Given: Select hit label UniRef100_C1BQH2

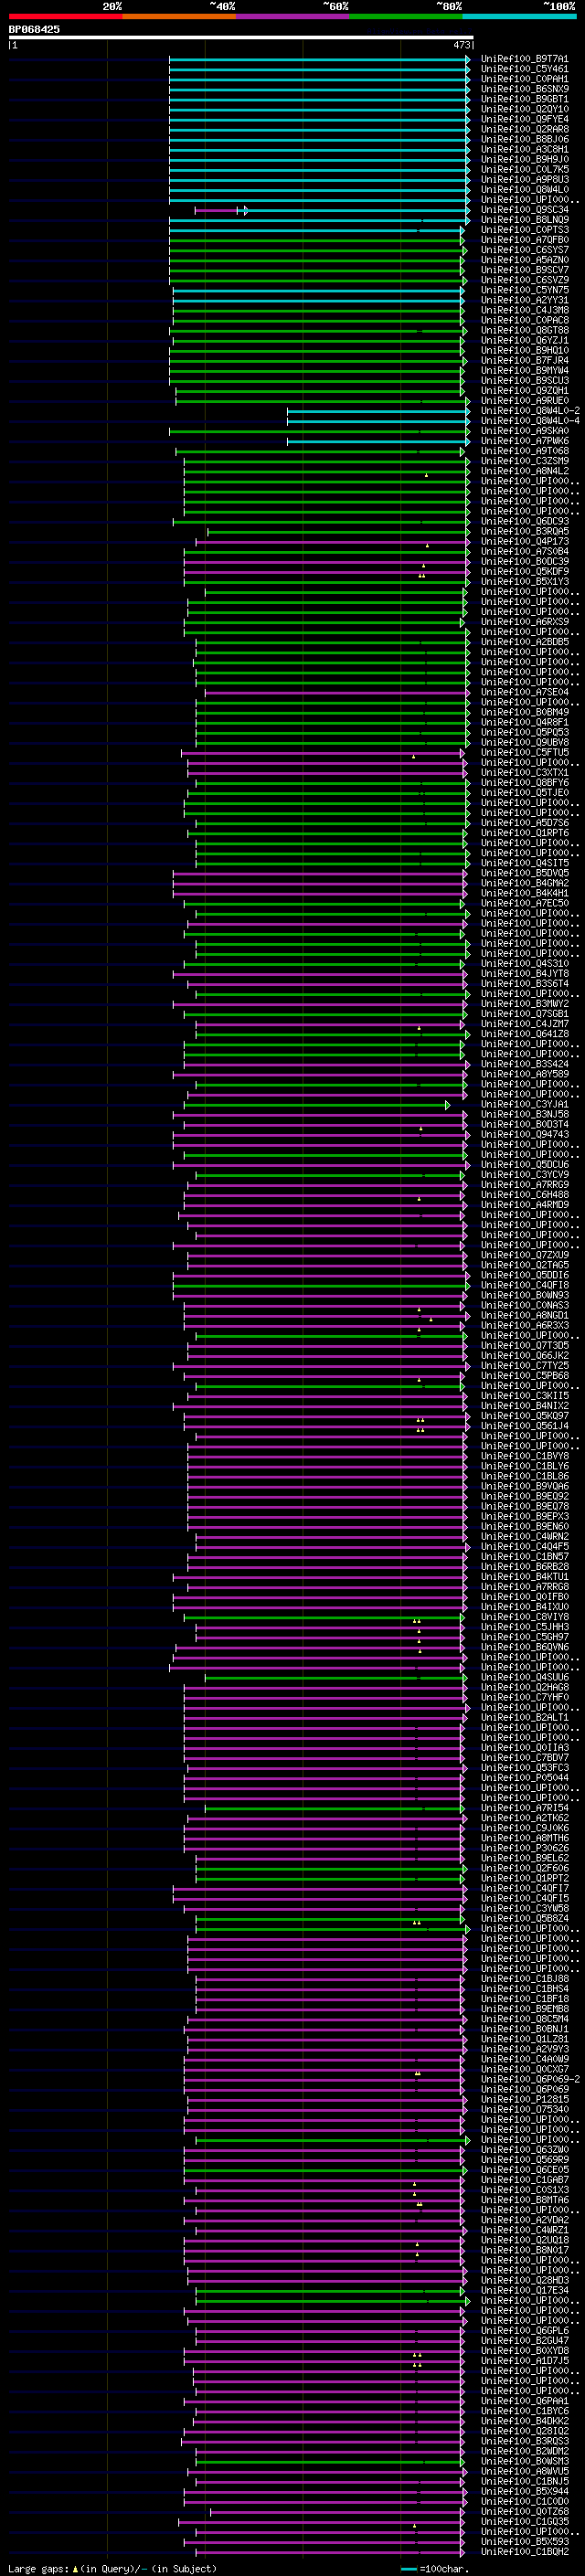Looking at the screenshot, I should [x=524, y=2551].
